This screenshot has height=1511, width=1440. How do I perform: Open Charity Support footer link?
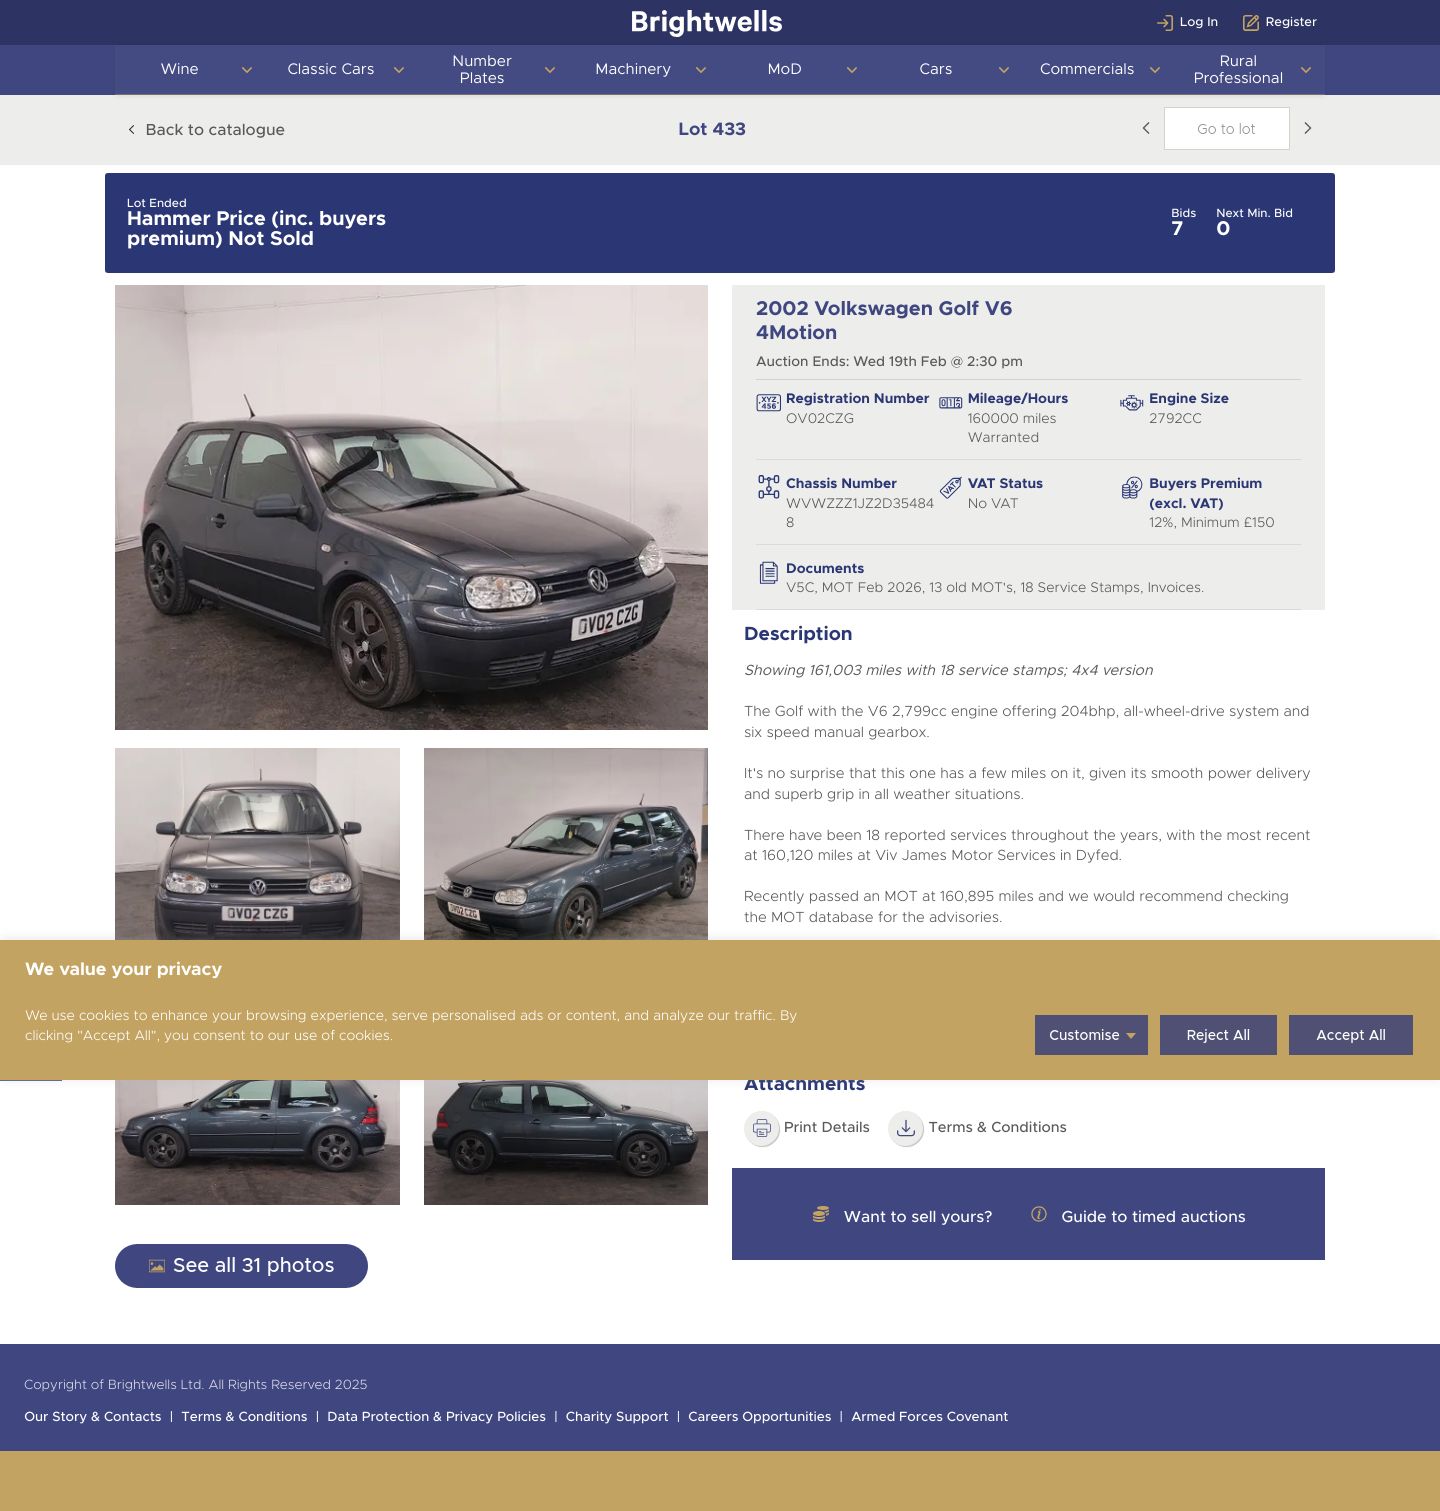617,1416
